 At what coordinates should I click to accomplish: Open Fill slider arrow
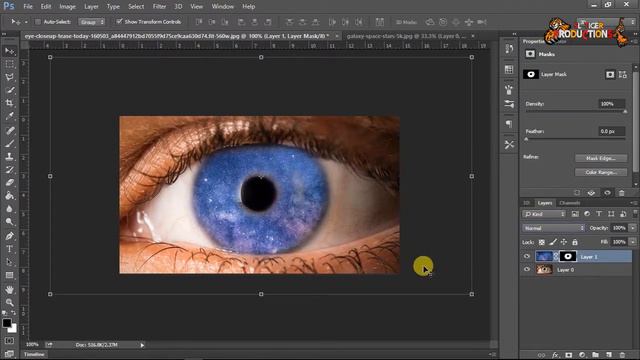point(633,242)
